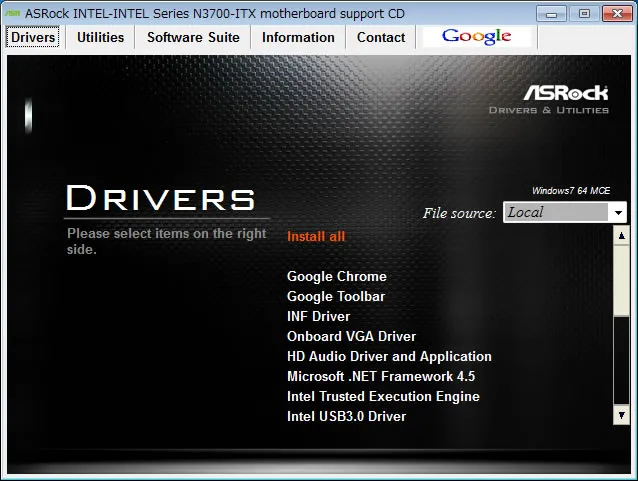The image size is (638, 481).
Task: Minimize the support CD window
Action: click(x=551, y=14)
